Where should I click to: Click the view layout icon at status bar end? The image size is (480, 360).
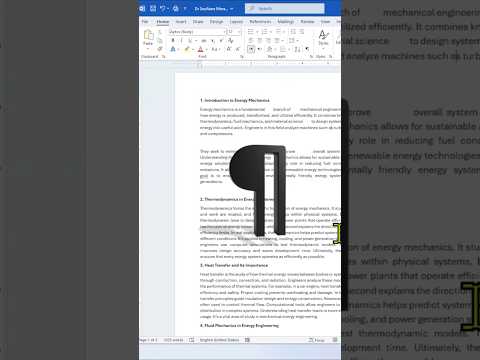pos(335,340)
